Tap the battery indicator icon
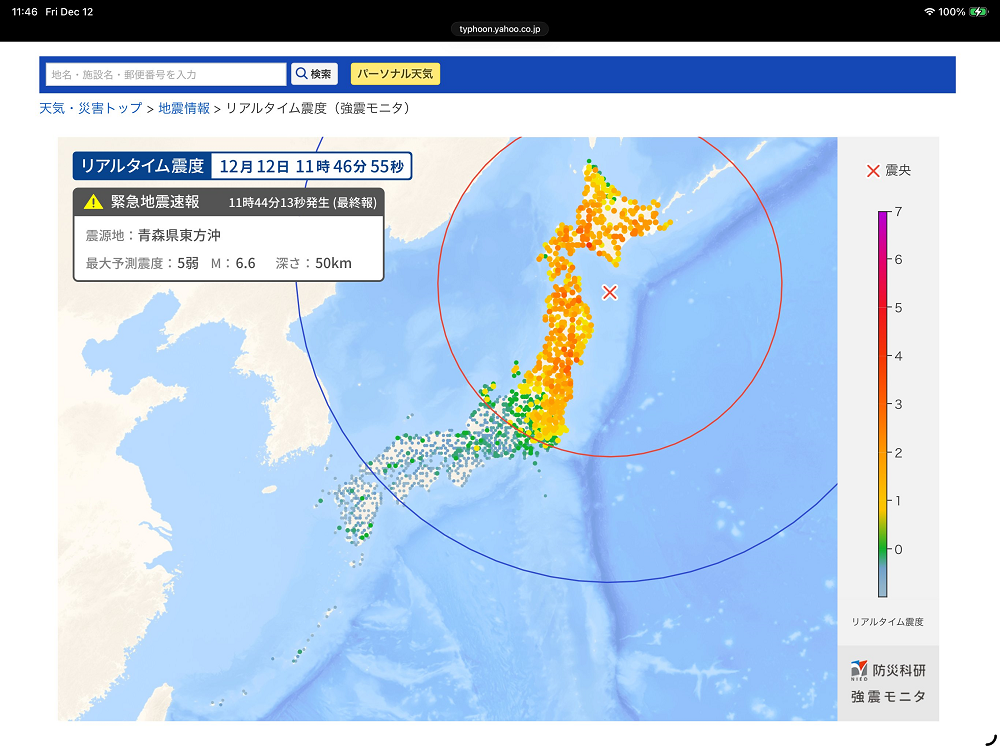The image size is (1000, 749). [977, 12]
